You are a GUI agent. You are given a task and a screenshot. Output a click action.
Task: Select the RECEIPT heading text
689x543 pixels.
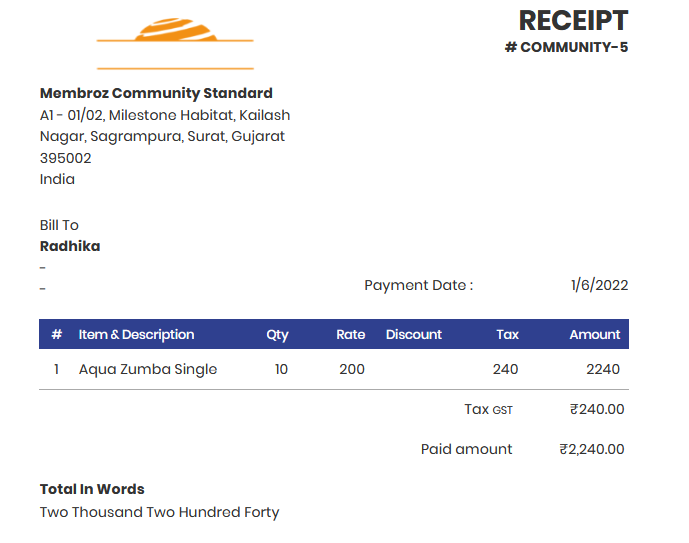point(573,21)
